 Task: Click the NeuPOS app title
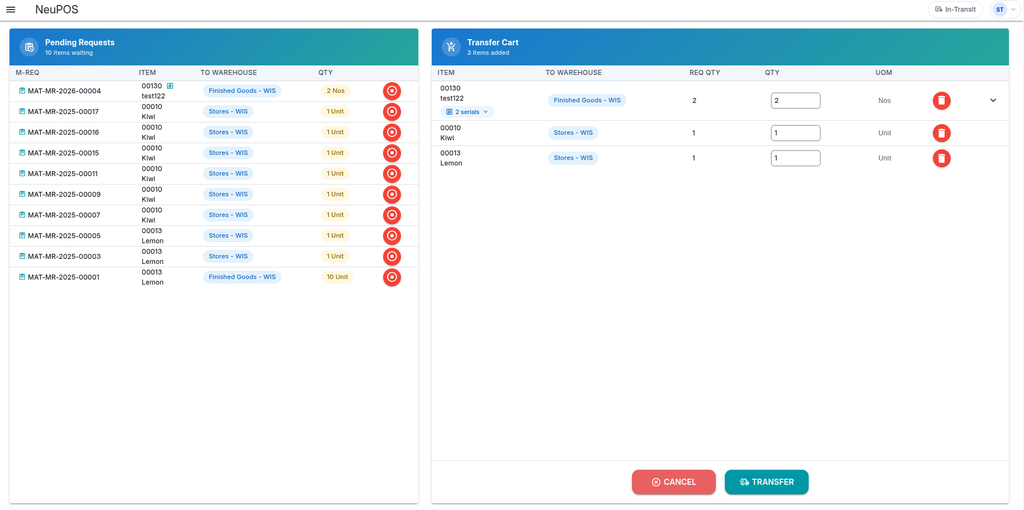tap(57, 9)
